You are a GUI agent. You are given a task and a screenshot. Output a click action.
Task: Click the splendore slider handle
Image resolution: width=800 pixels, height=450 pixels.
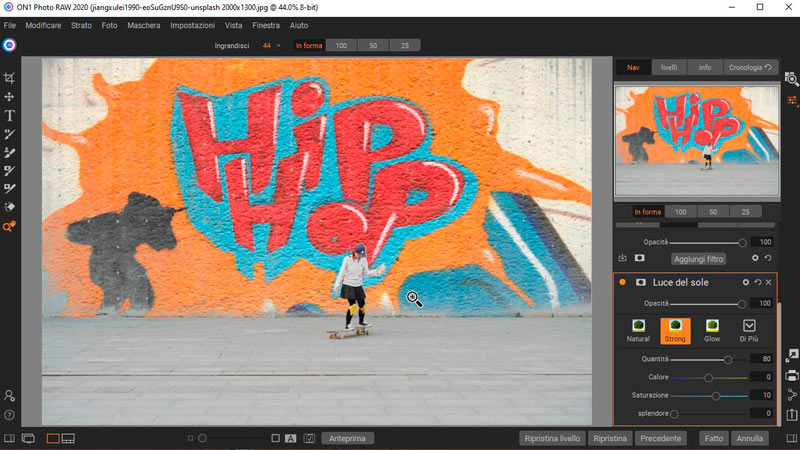[674, 414]
